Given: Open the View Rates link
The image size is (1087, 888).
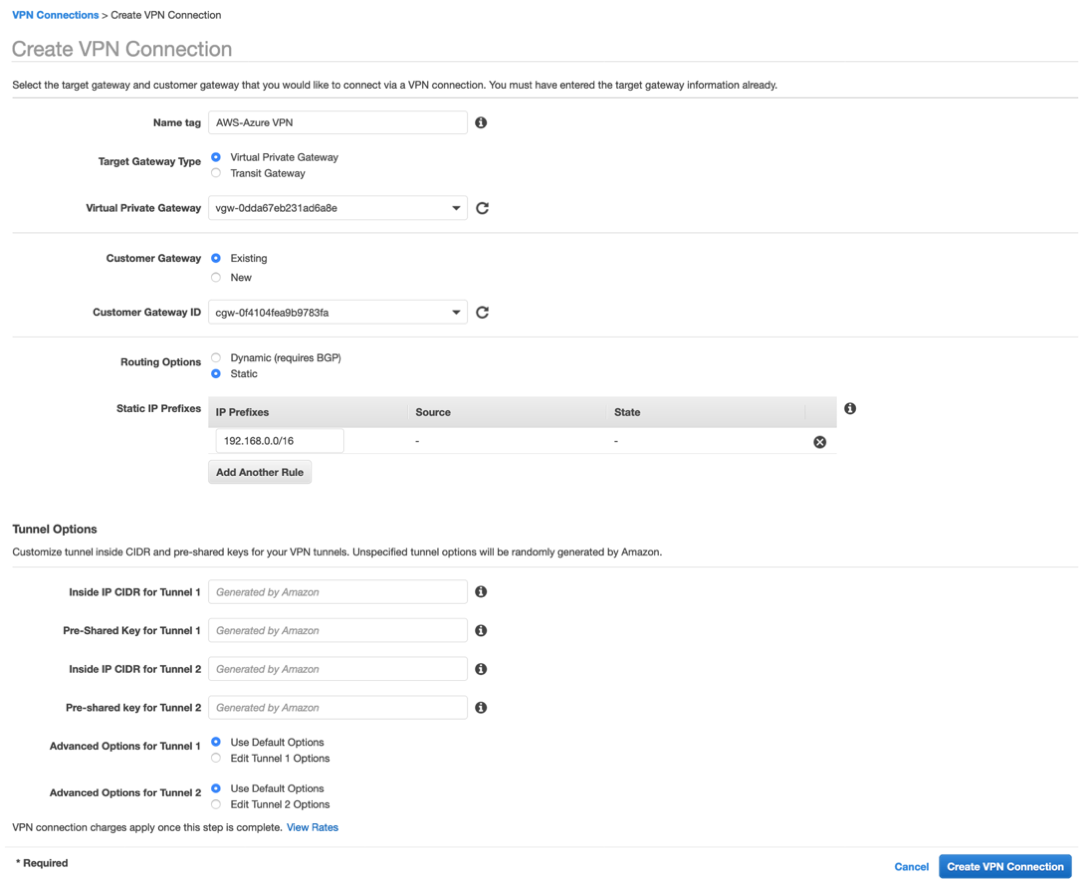Looking at the screenshot, I should point(313,827).
